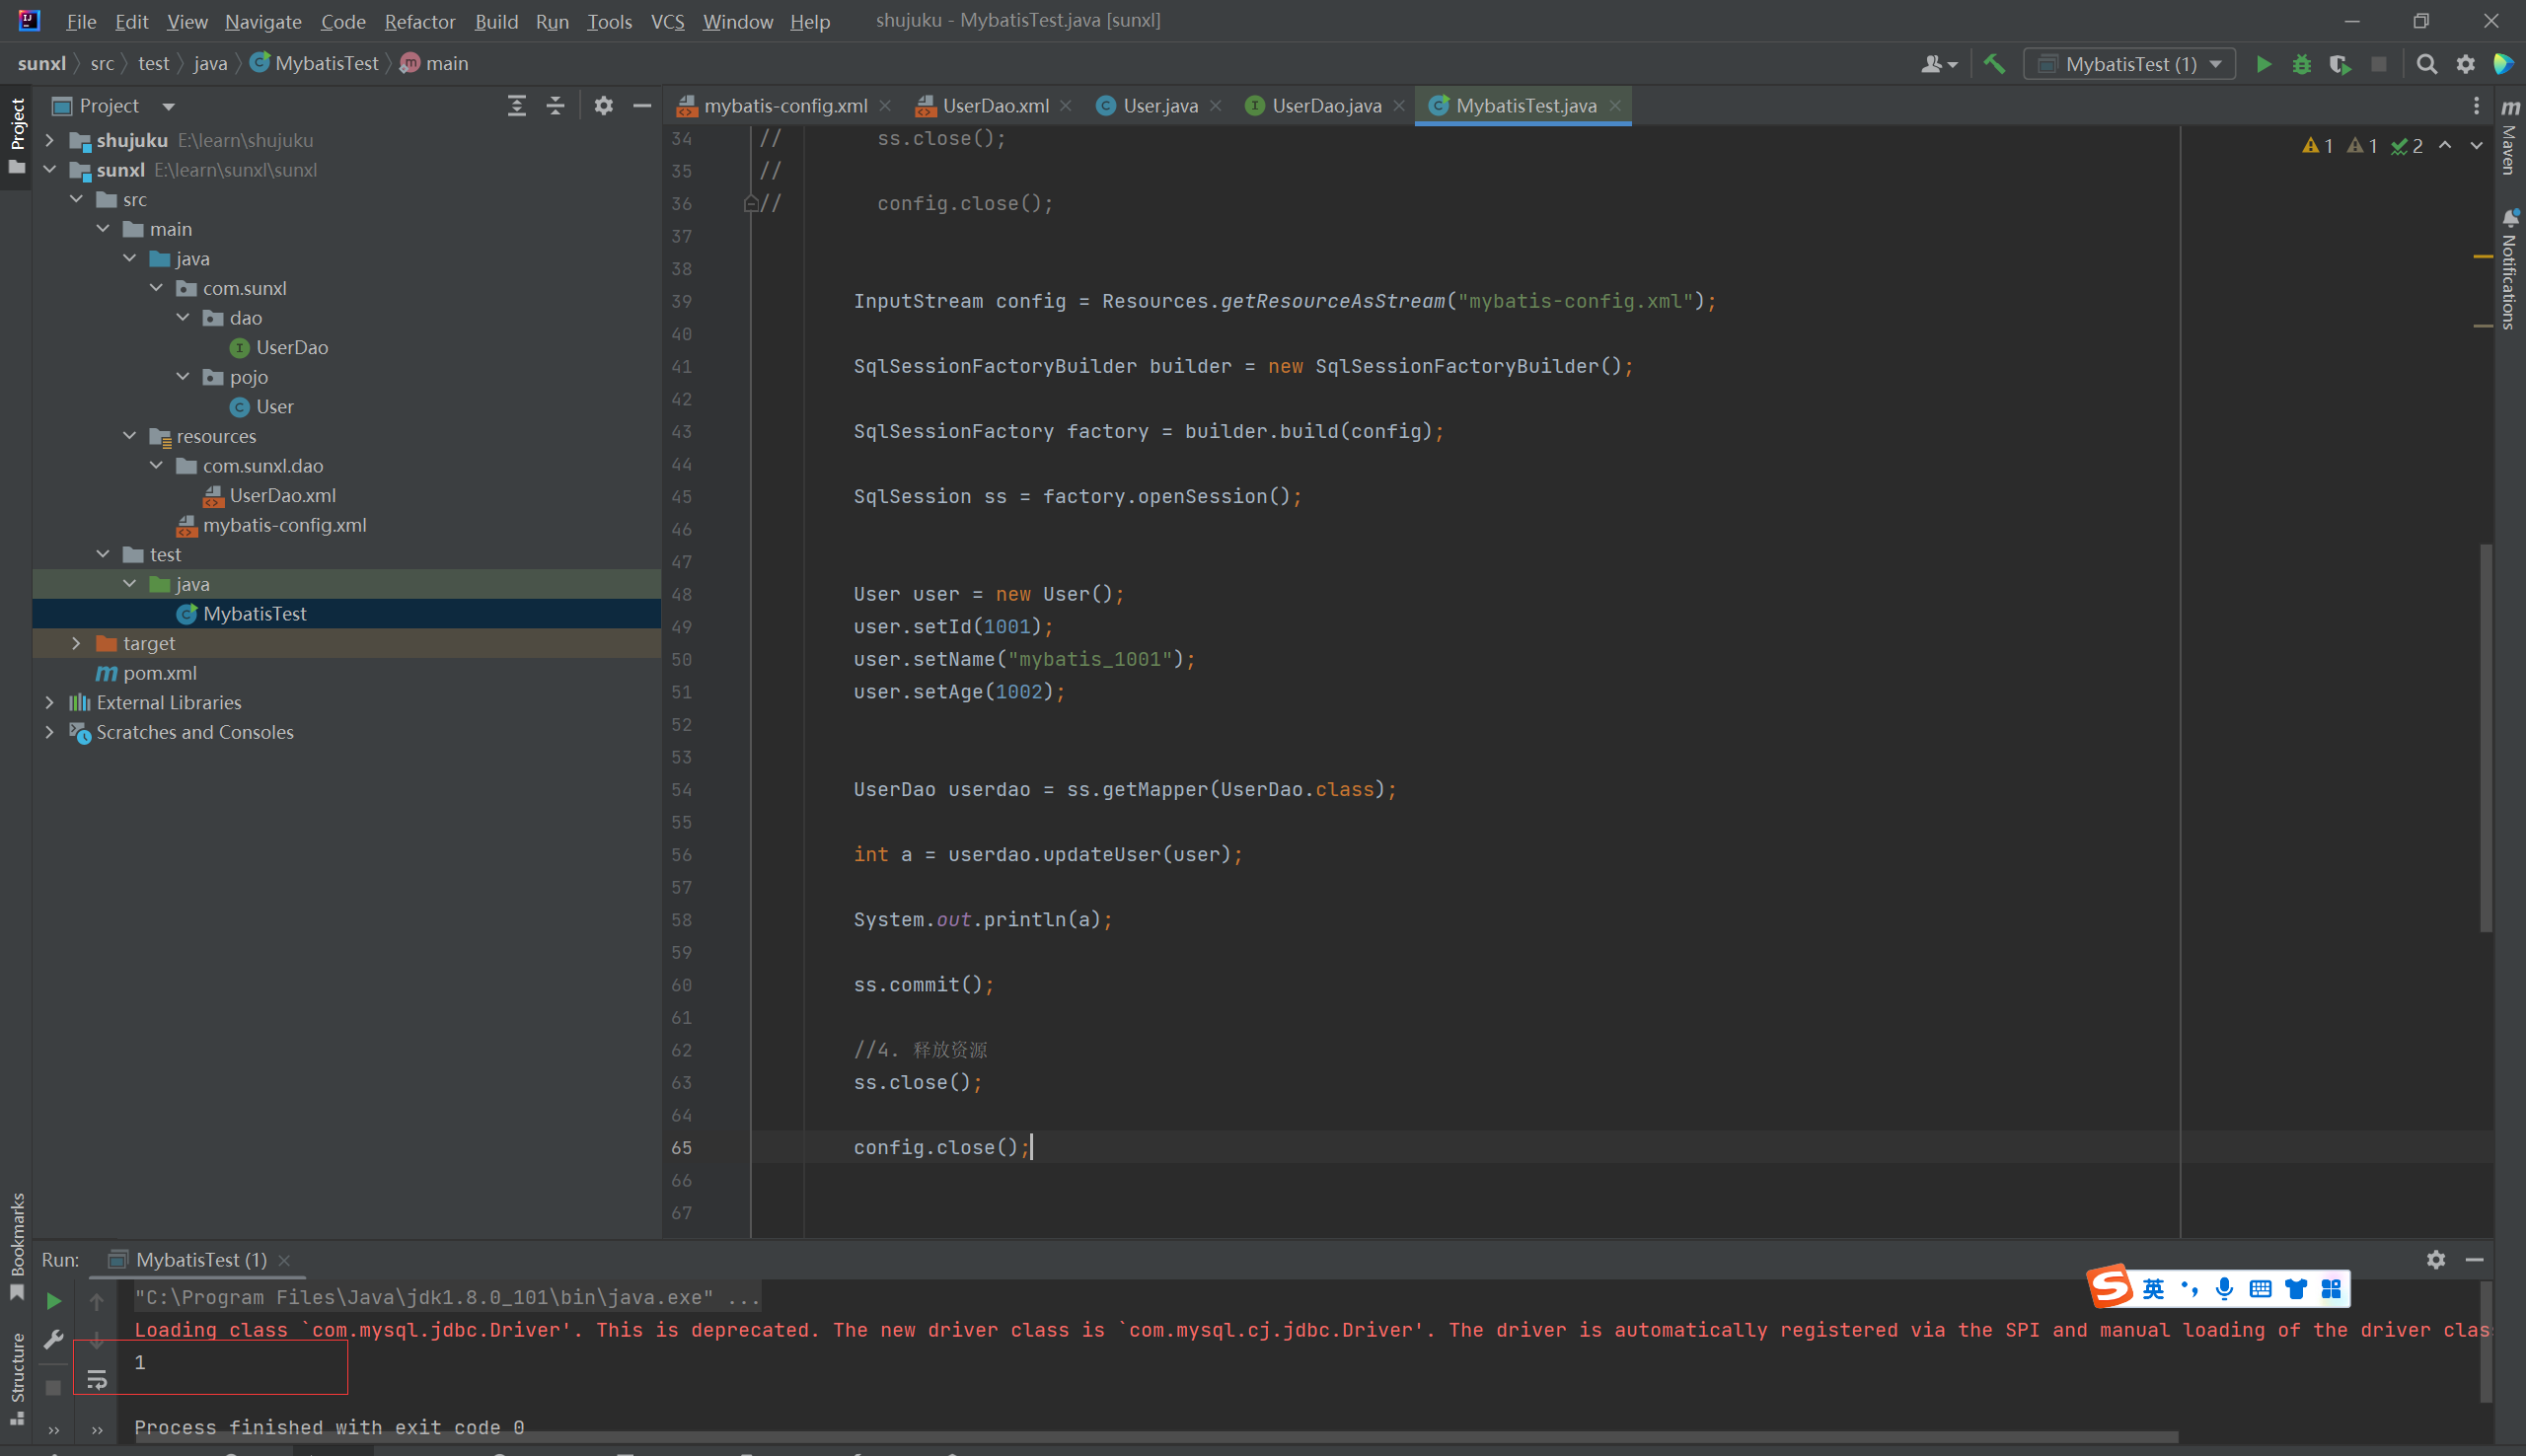
Task: Expand the target folder
Action: click(76, 643)
